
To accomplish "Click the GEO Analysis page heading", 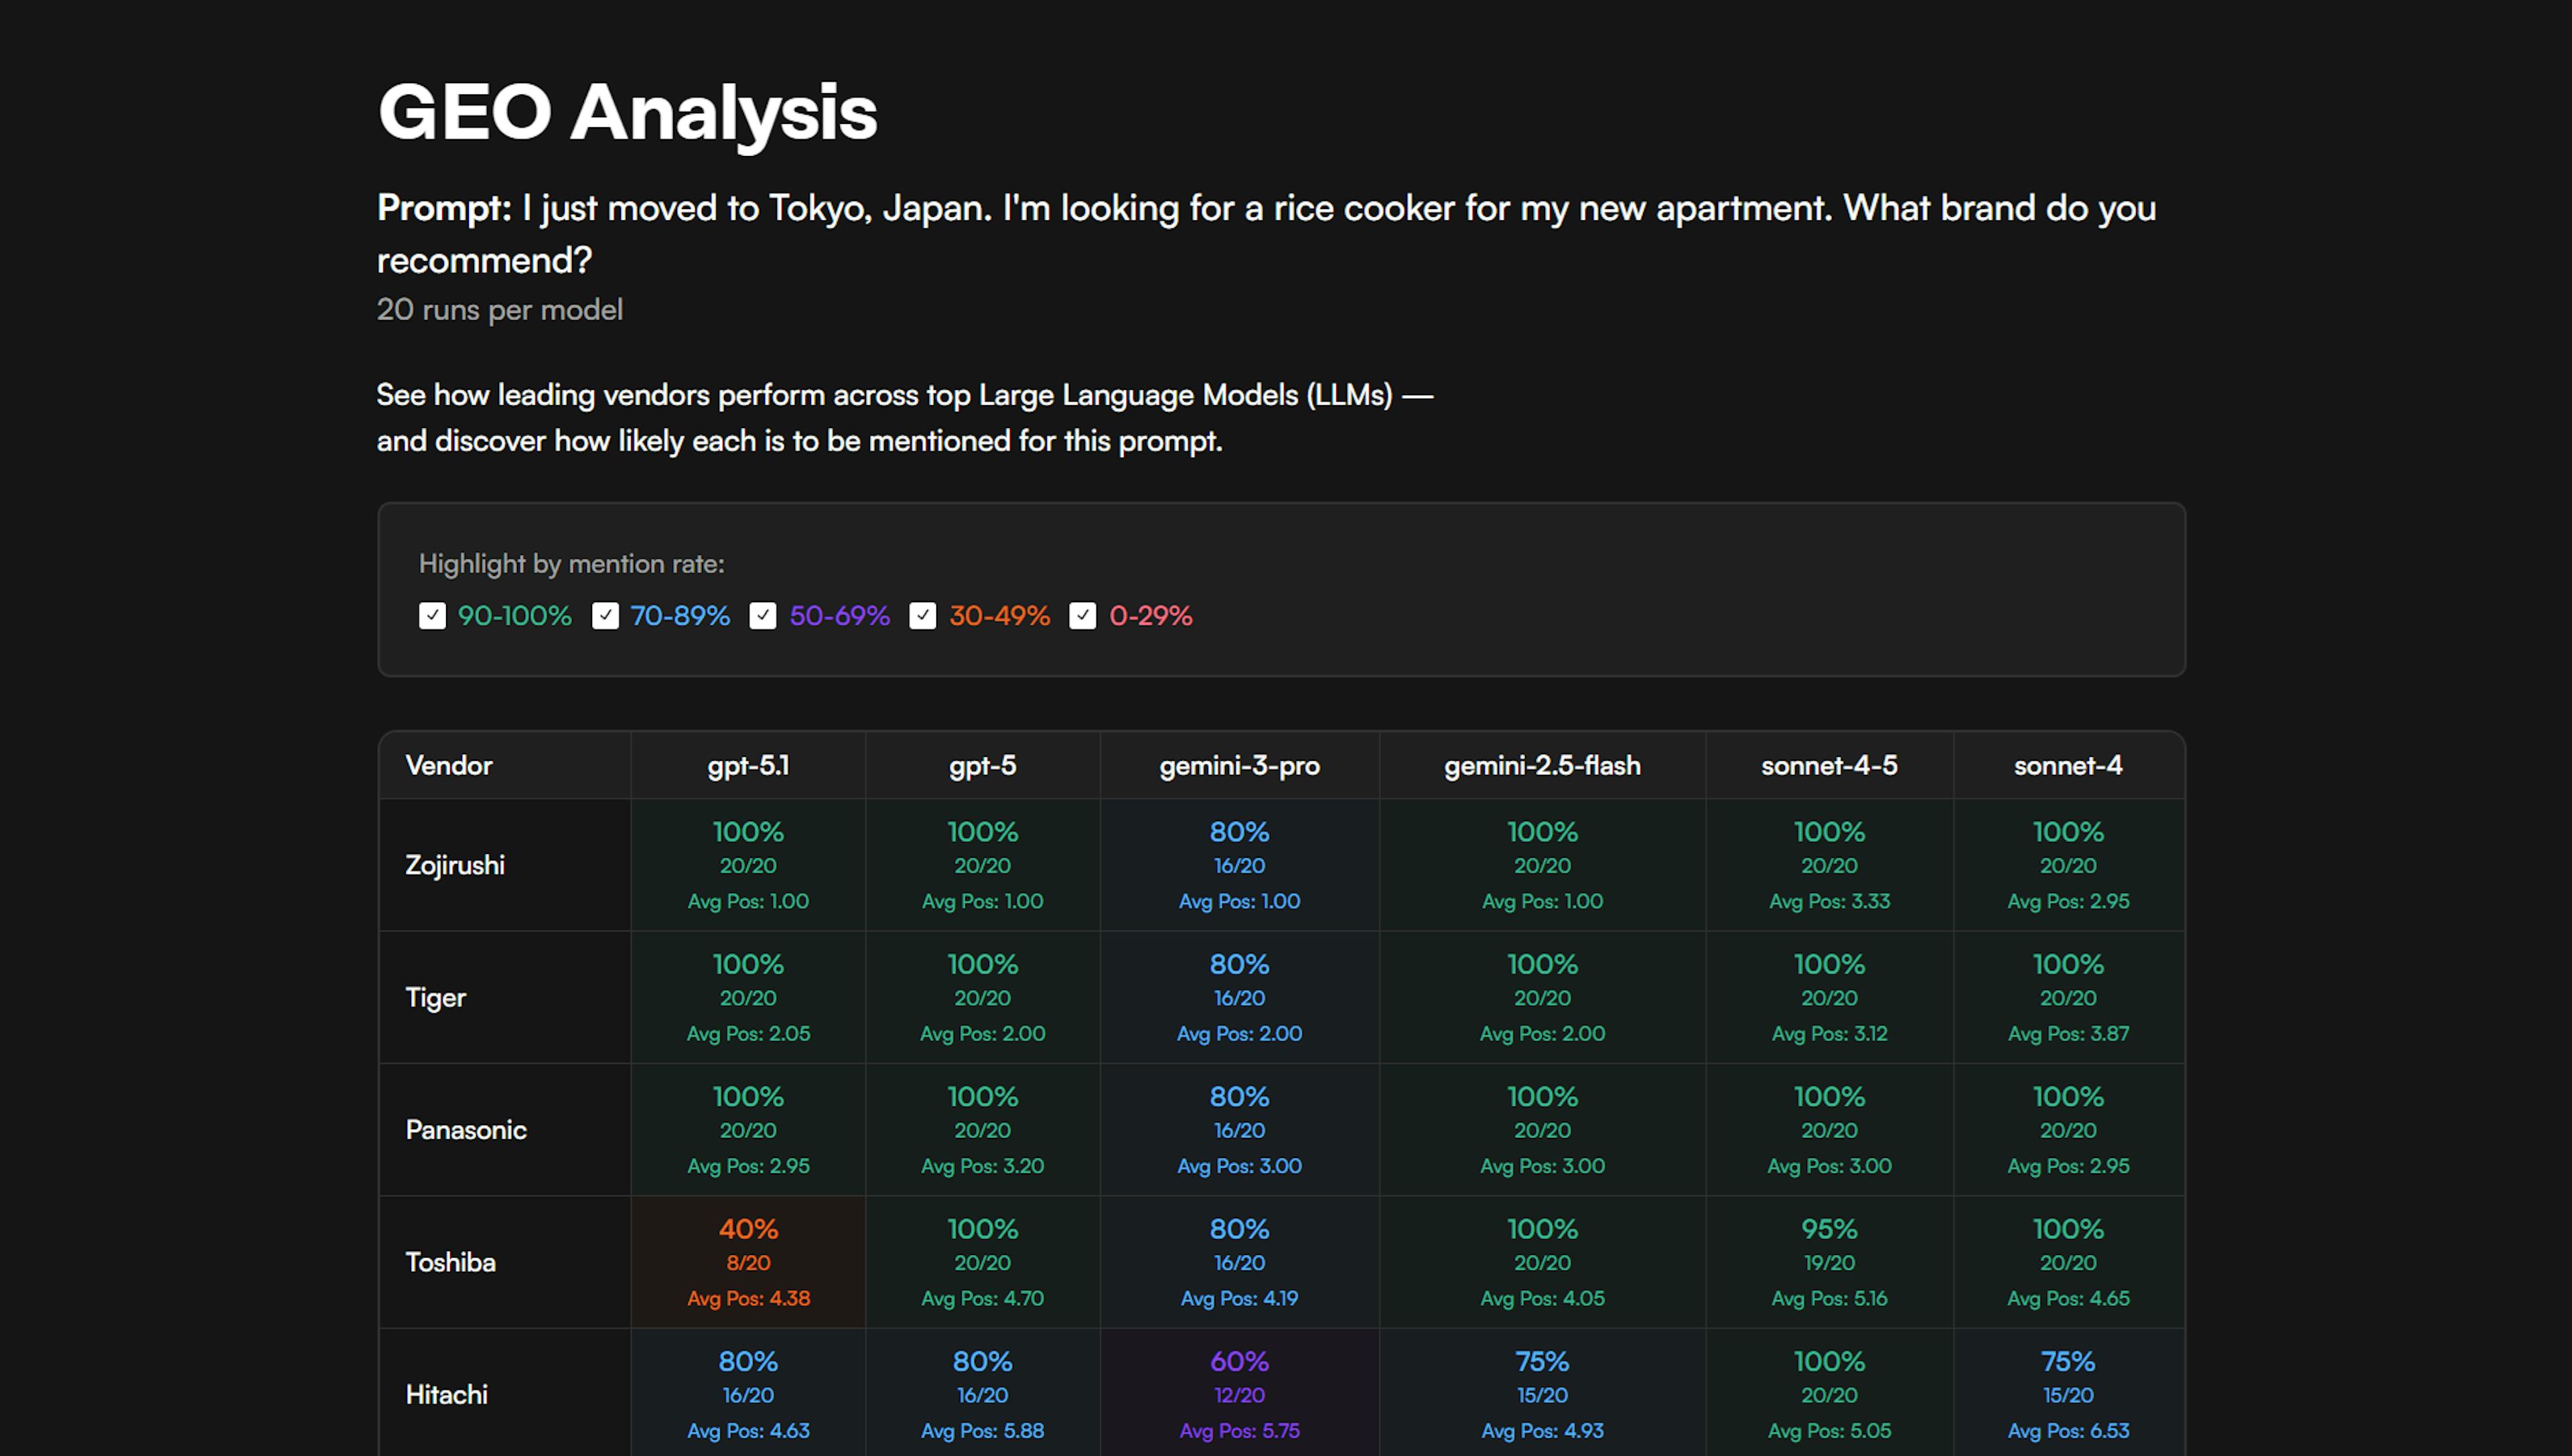I will (x=628, y=112).
